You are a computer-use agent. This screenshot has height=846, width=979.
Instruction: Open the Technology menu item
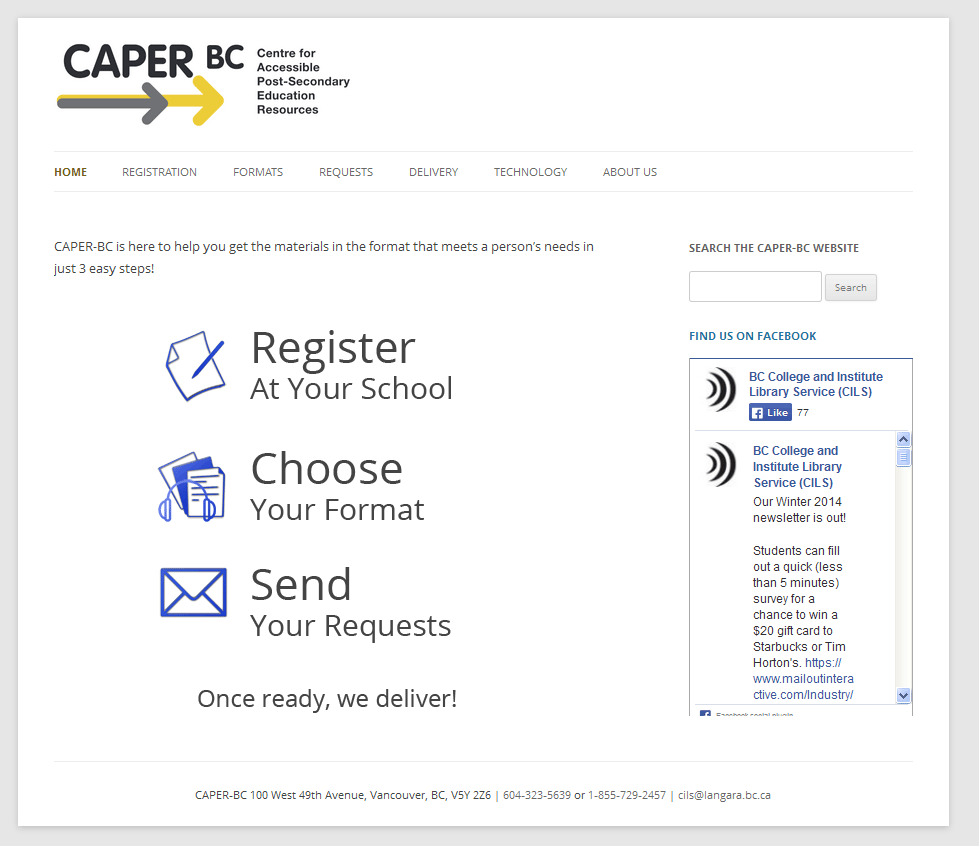tap(530, 172)
